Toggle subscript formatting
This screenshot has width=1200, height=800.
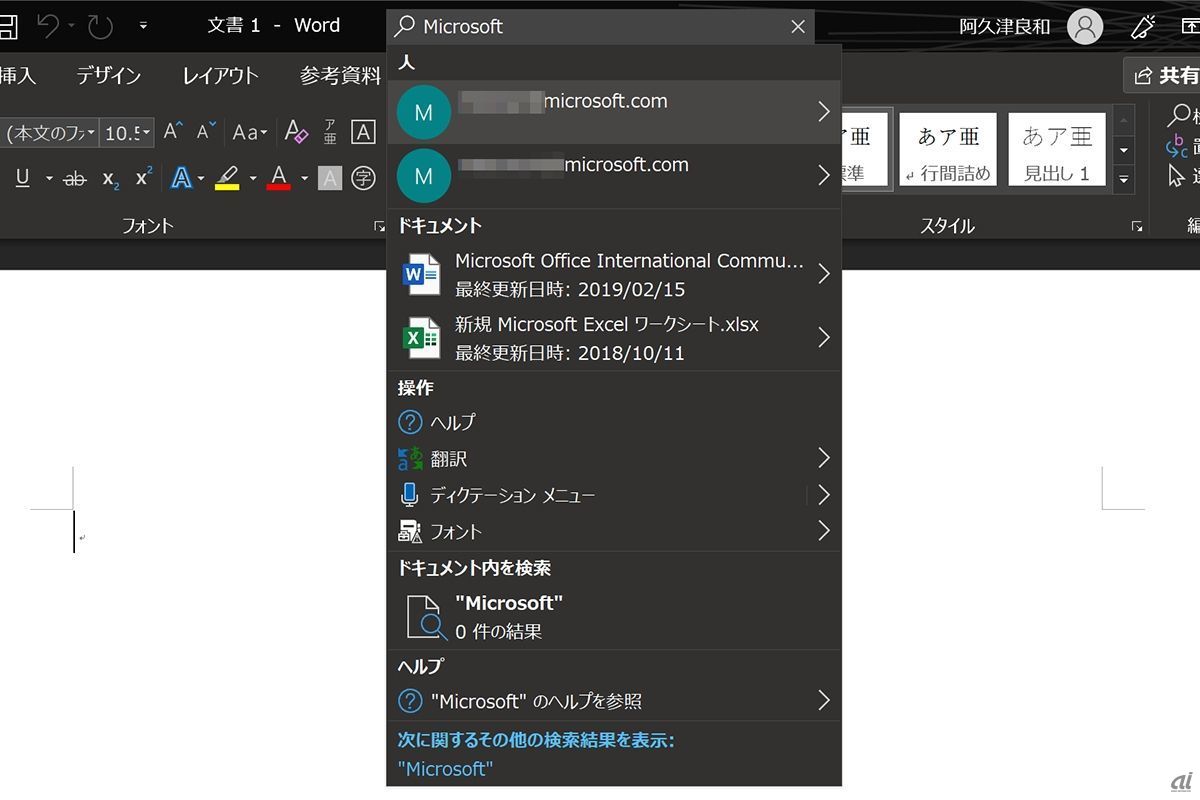[x=110, y=178]
